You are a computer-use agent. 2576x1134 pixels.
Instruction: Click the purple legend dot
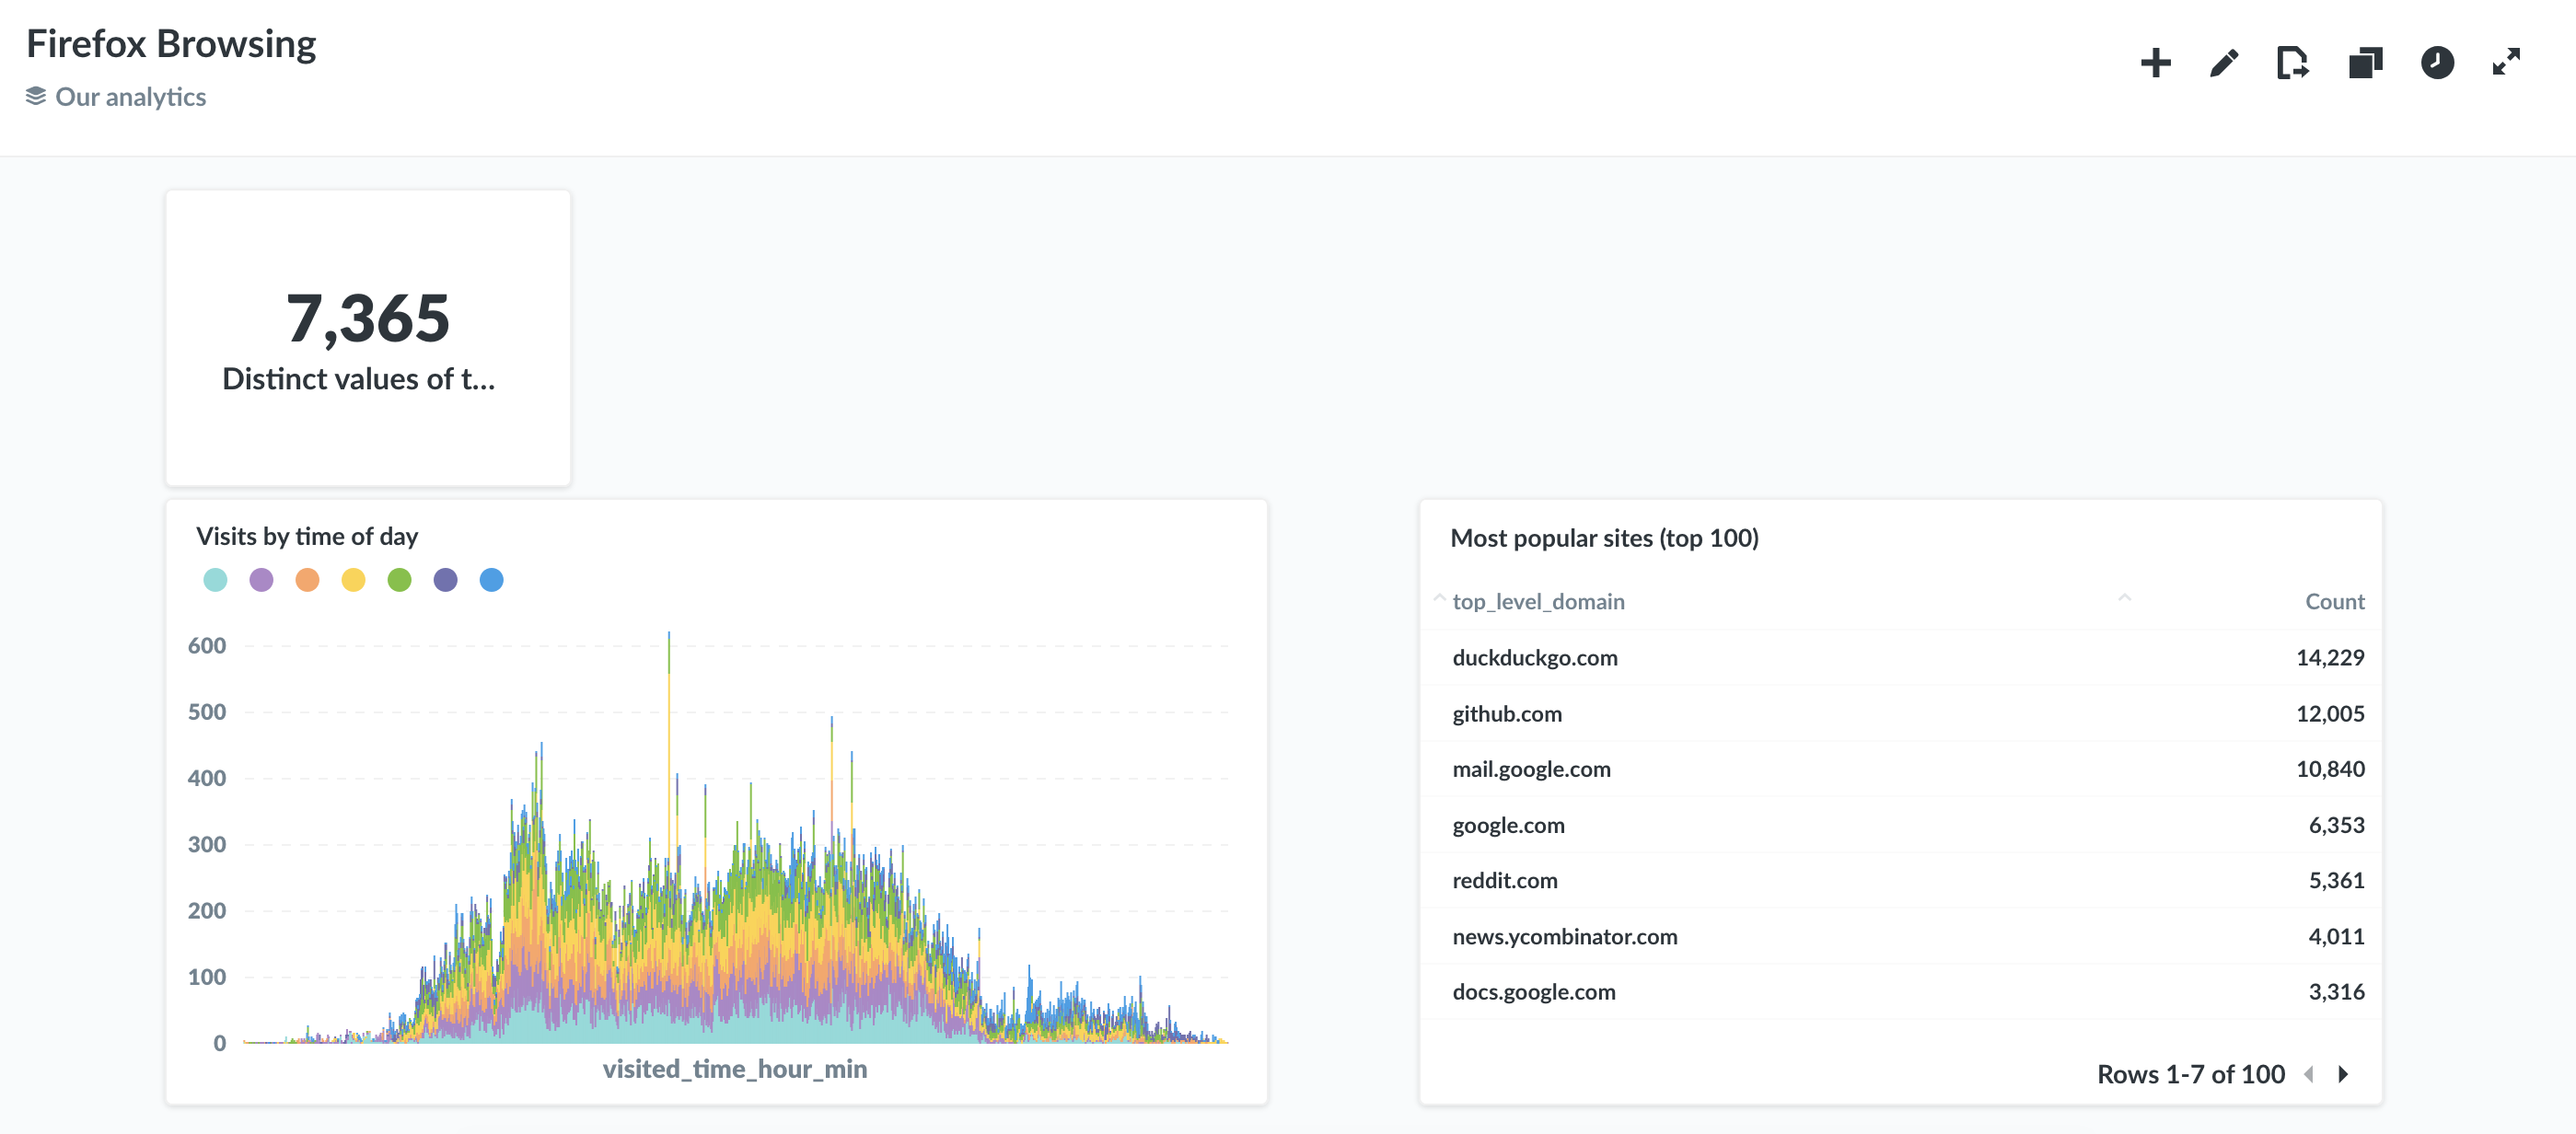click(x=261, y=580)
